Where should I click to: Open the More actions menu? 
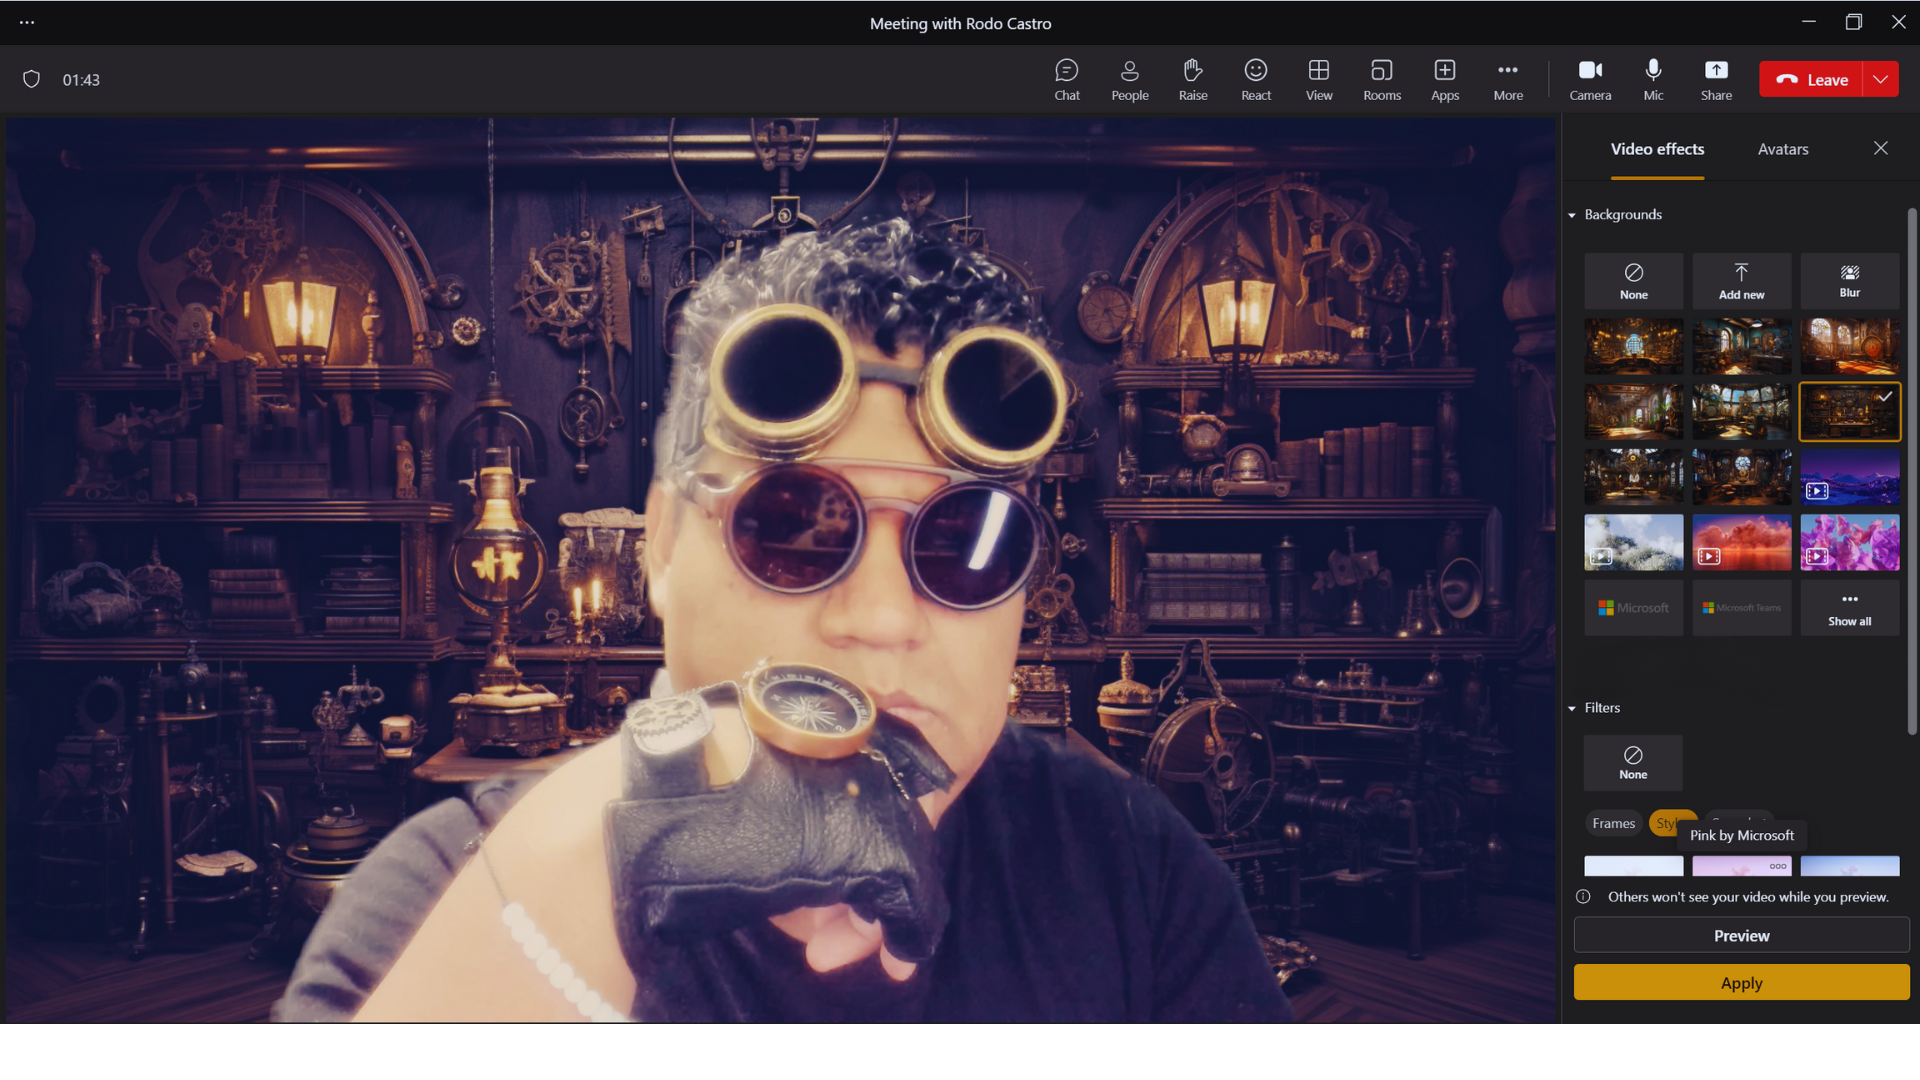point(1507,80)
